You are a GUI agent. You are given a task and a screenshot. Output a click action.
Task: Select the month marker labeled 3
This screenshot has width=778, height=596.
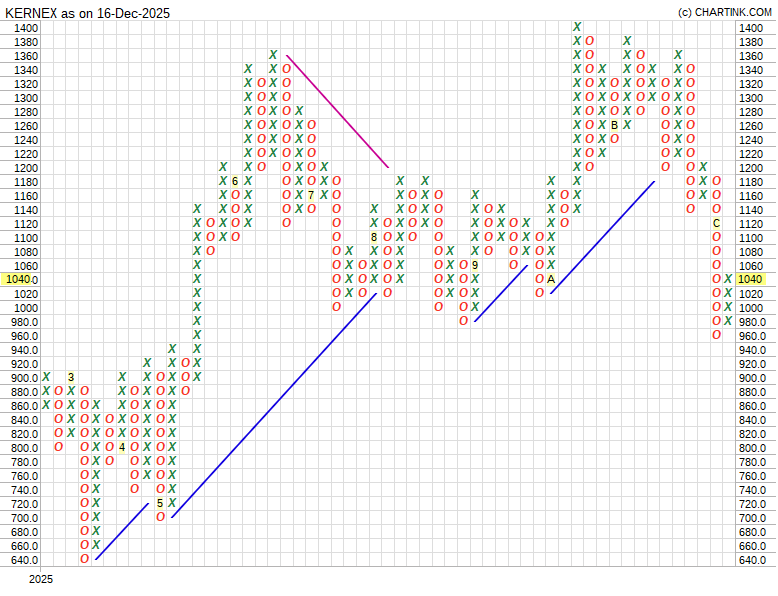(71, 377)
